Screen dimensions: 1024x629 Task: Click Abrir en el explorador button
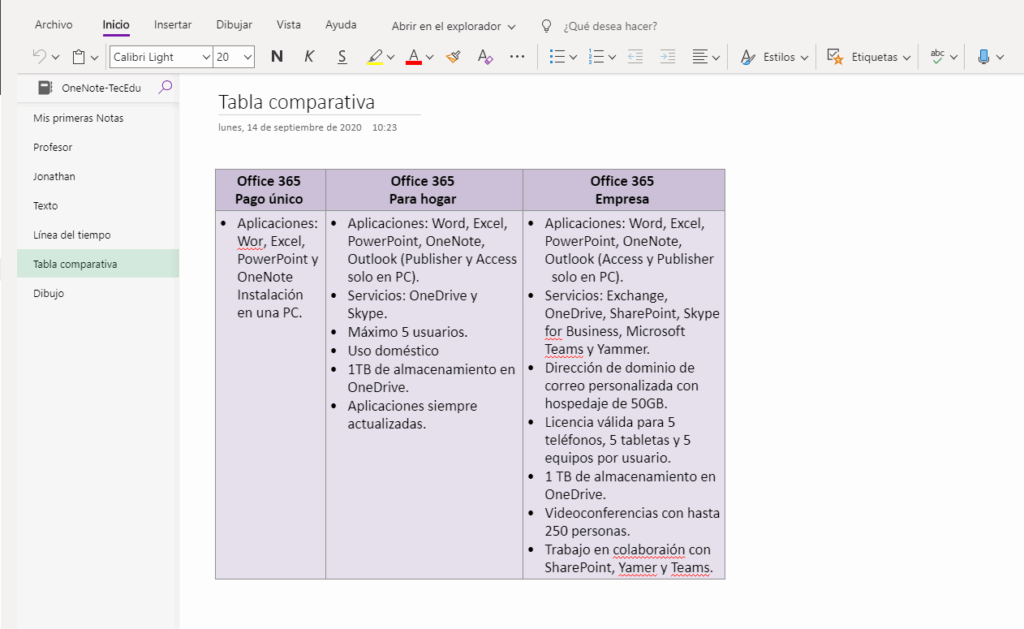[x=453, y=25]
